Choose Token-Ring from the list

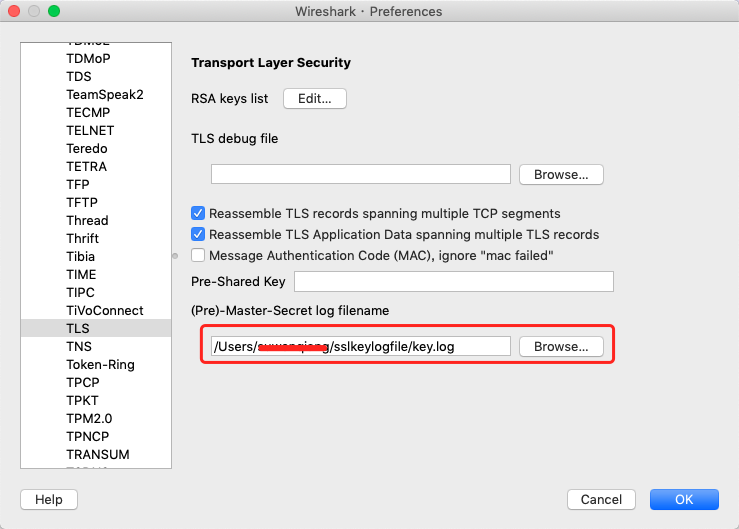coord(96,364)
